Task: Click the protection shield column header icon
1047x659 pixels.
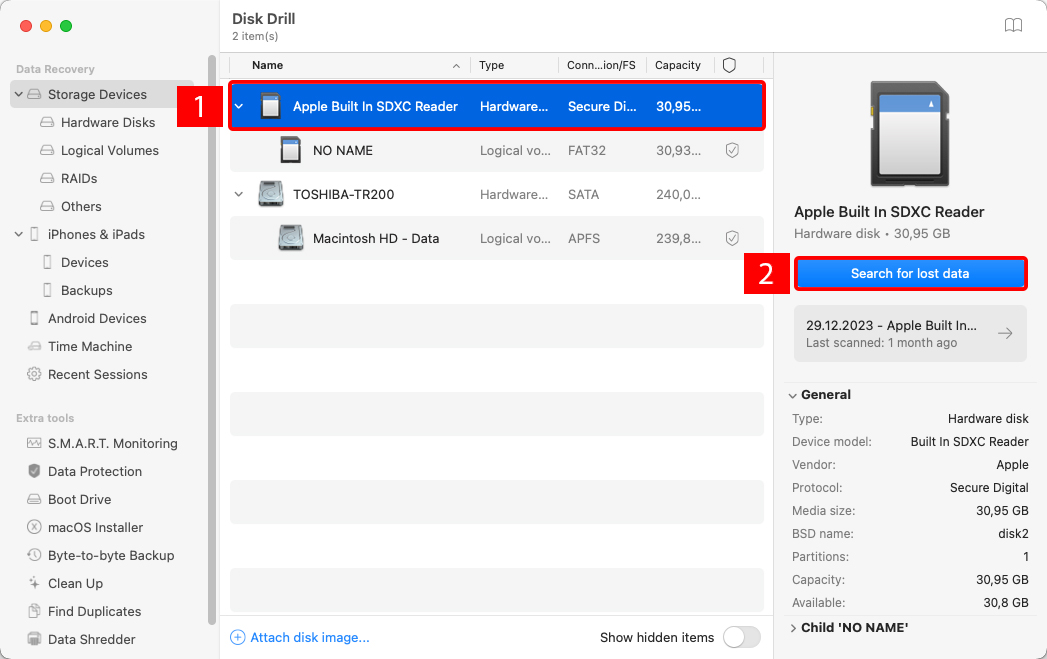Action: 729,65
